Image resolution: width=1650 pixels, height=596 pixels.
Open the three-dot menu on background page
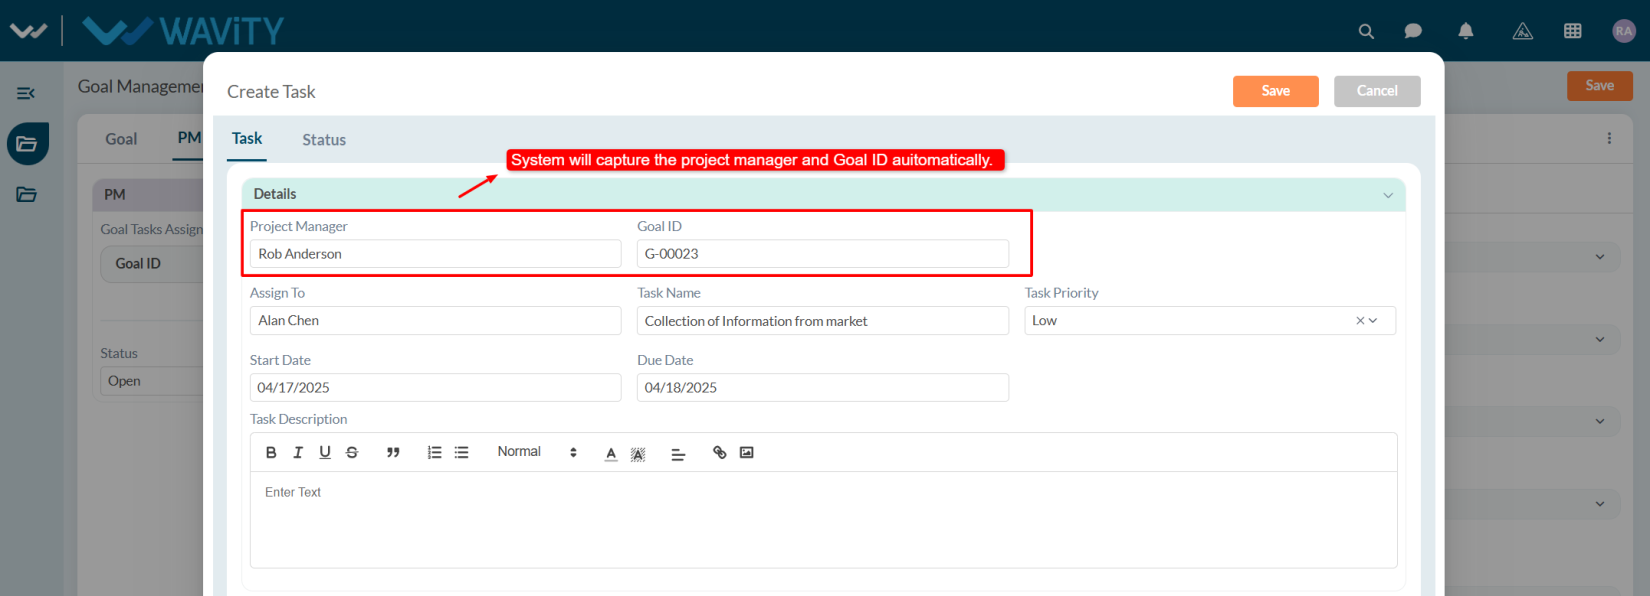point(1609,138)
